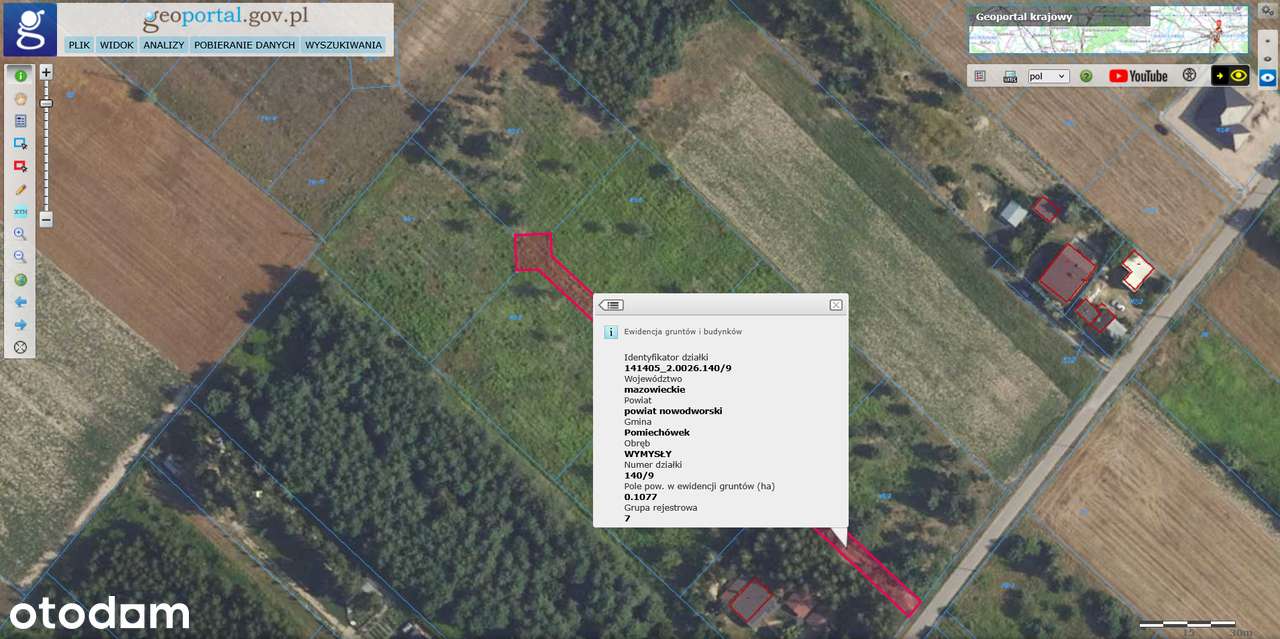The width and height of the screenshot is (1280, 639).
Task: Open the WIDOK menu
Action: tap(117, 45)
